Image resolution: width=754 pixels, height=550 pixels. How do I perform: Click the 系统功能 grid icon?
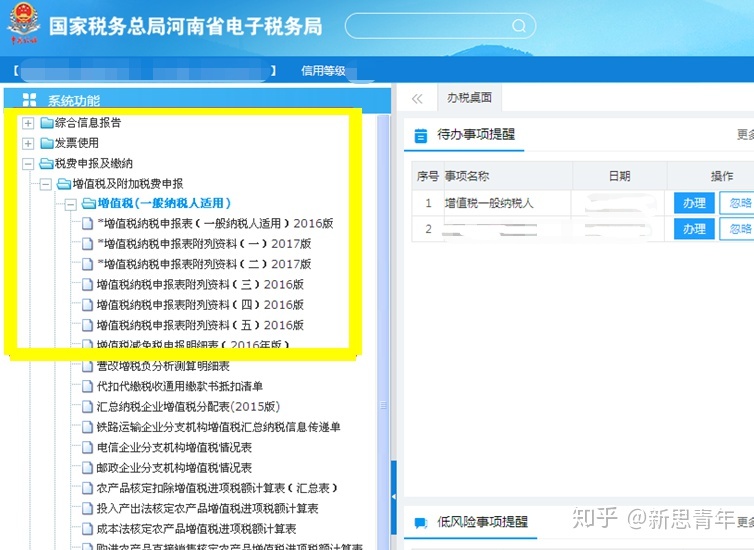click(29, 101)
